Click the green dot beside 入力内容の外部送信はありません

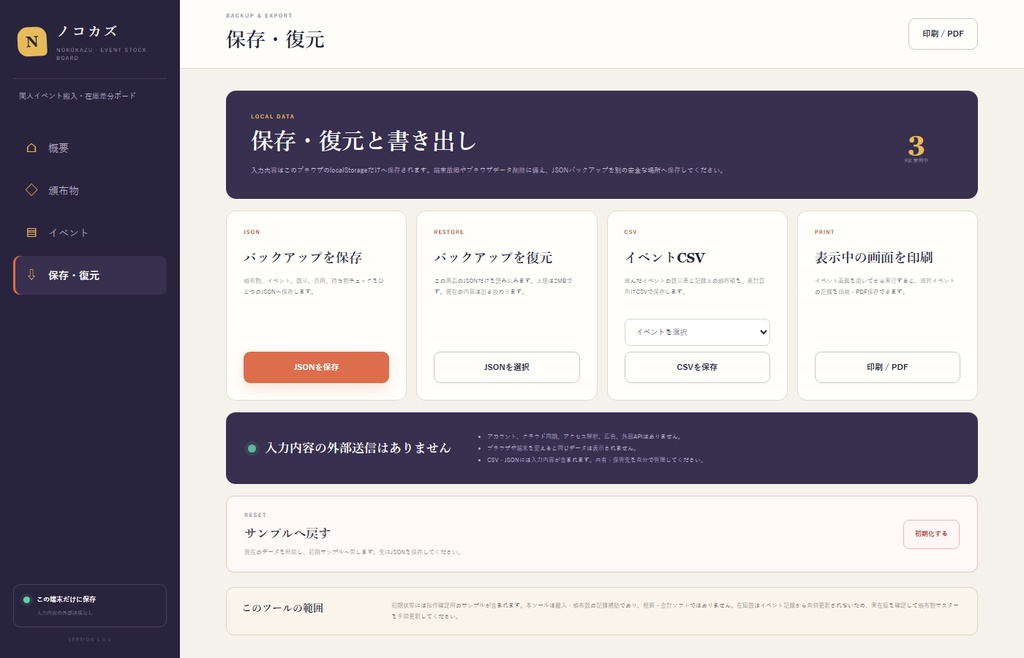pyautogui.click(x=251, y=448)
